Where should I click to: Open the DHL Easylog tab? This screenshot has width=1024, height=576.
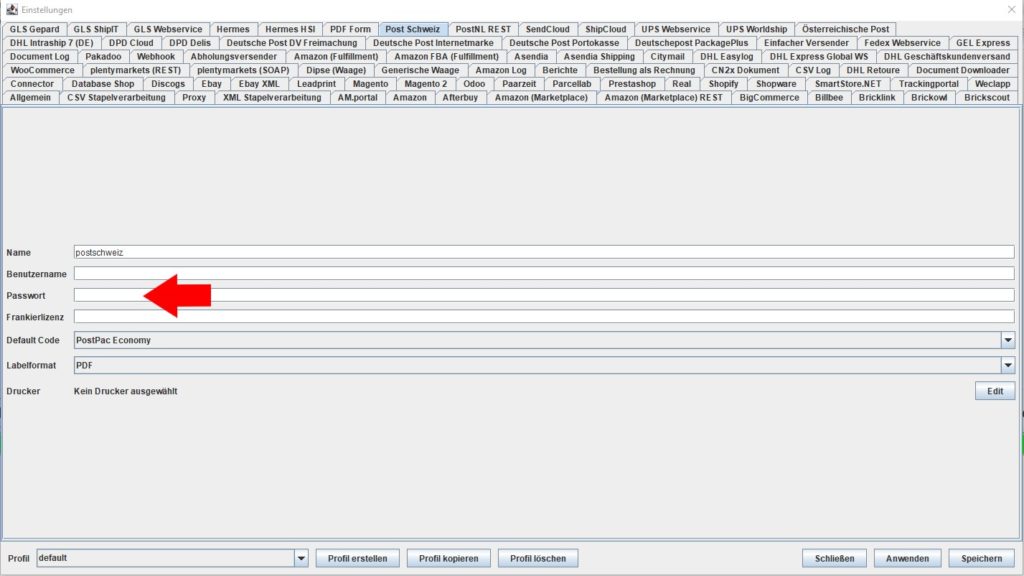click(x=726, y=57)
